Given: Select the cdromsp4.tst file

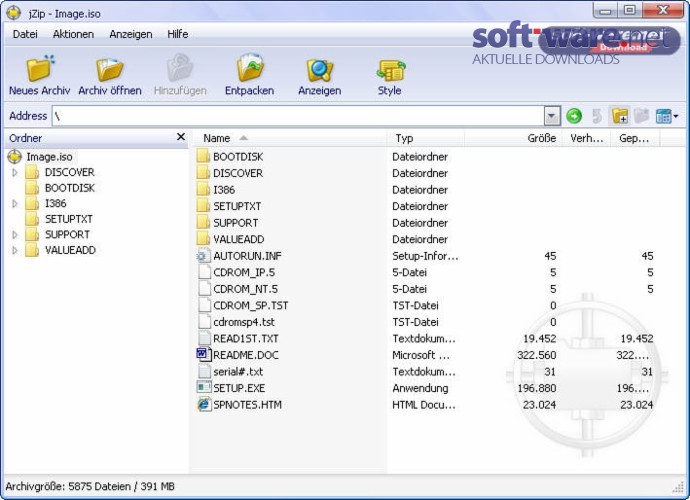Looking at the screenshot, I should (x=244, y=322).
